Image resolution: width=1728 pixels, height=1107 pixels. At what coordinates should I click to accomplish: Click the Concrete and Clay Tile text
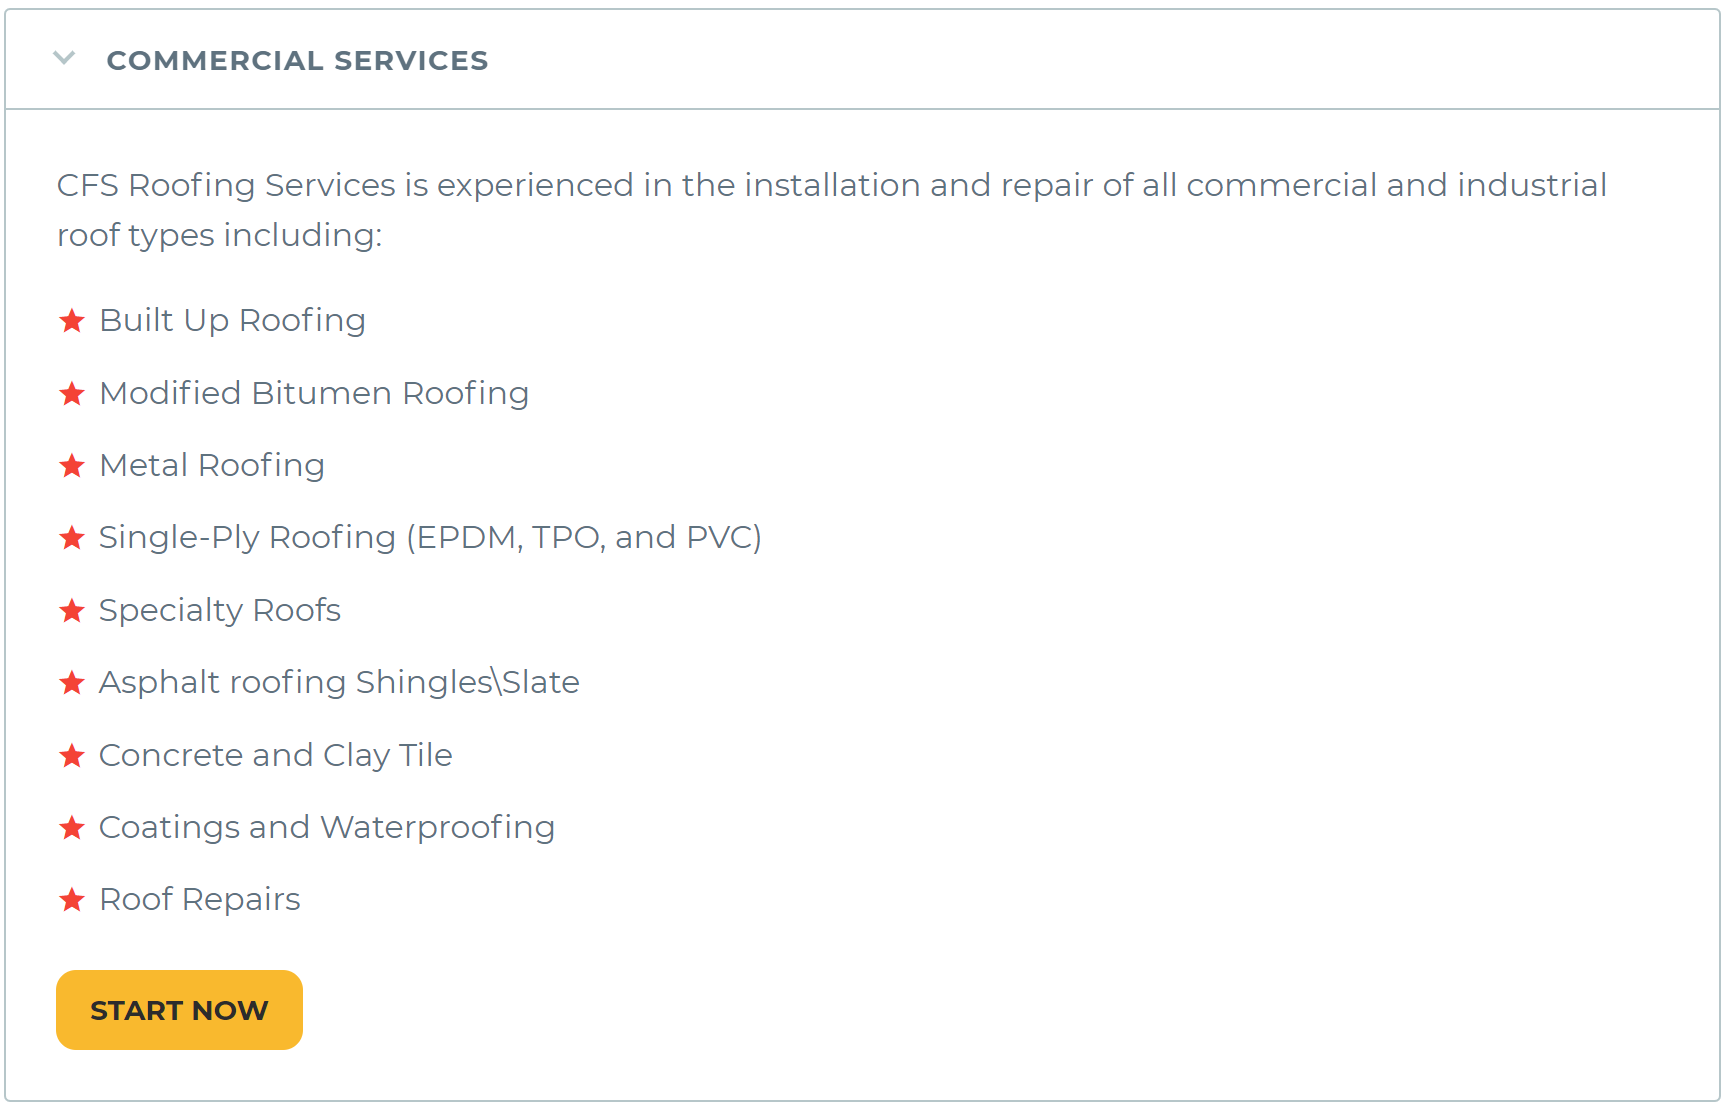pos(276,756)
